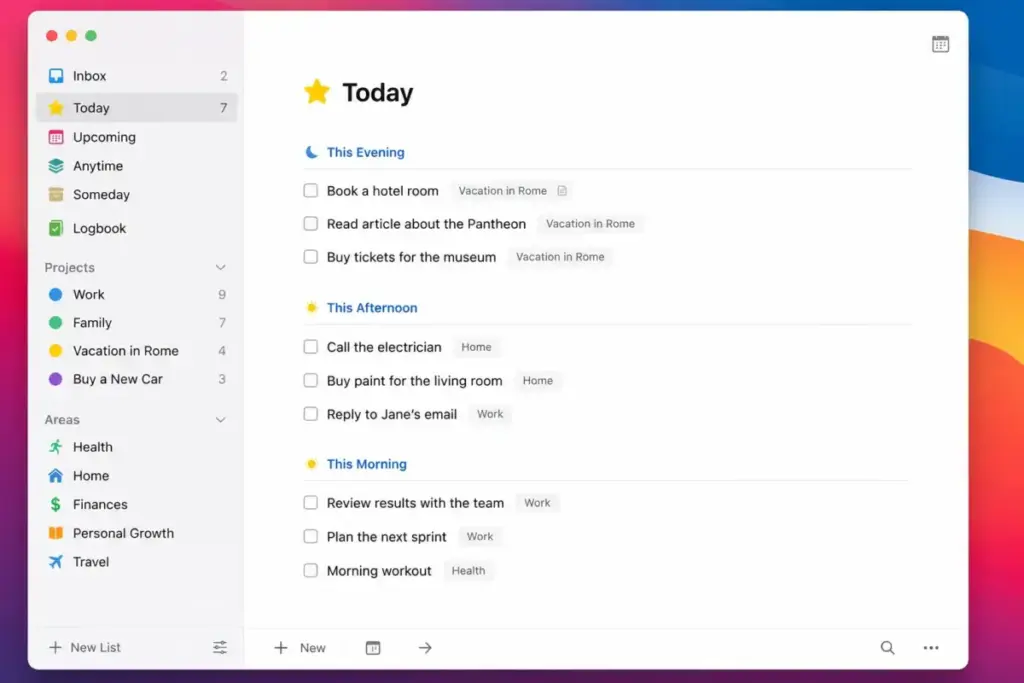Open the Upcoming list
The height and width of the screenshot is (683, 1024).
click(136, 137)
